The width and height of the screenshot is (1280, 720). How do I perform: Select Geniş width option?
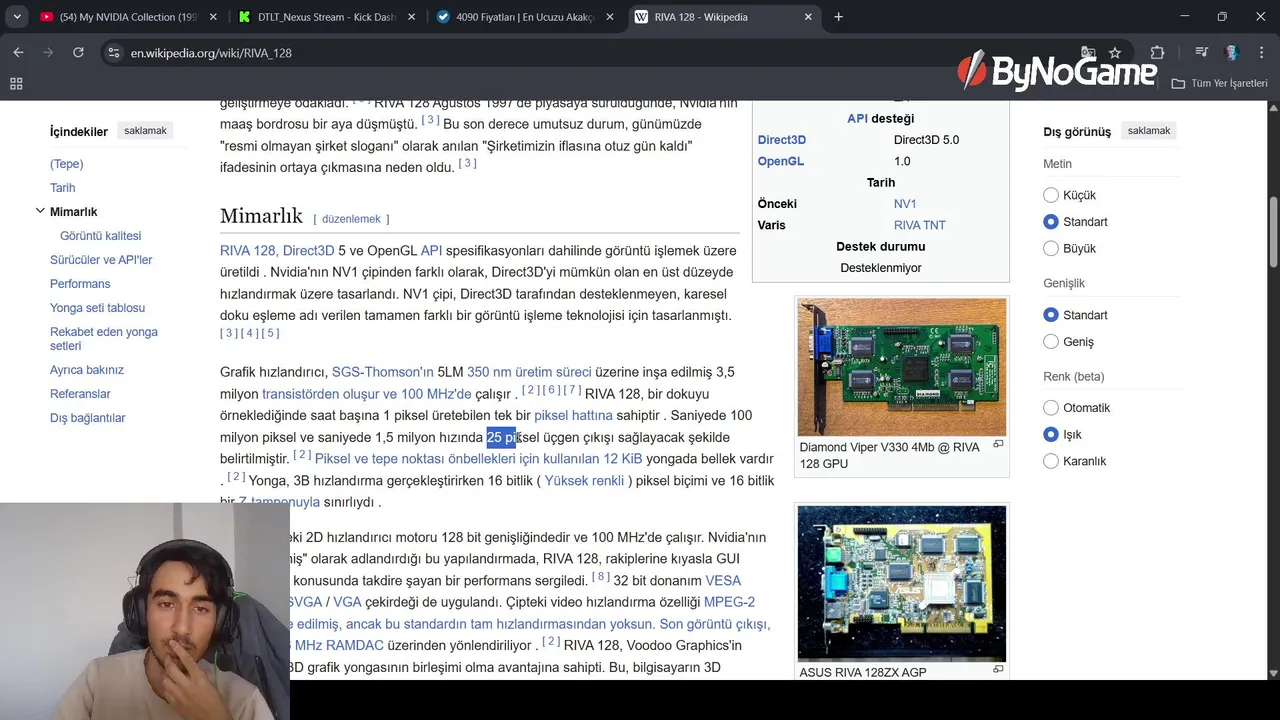coord(1051,342)
